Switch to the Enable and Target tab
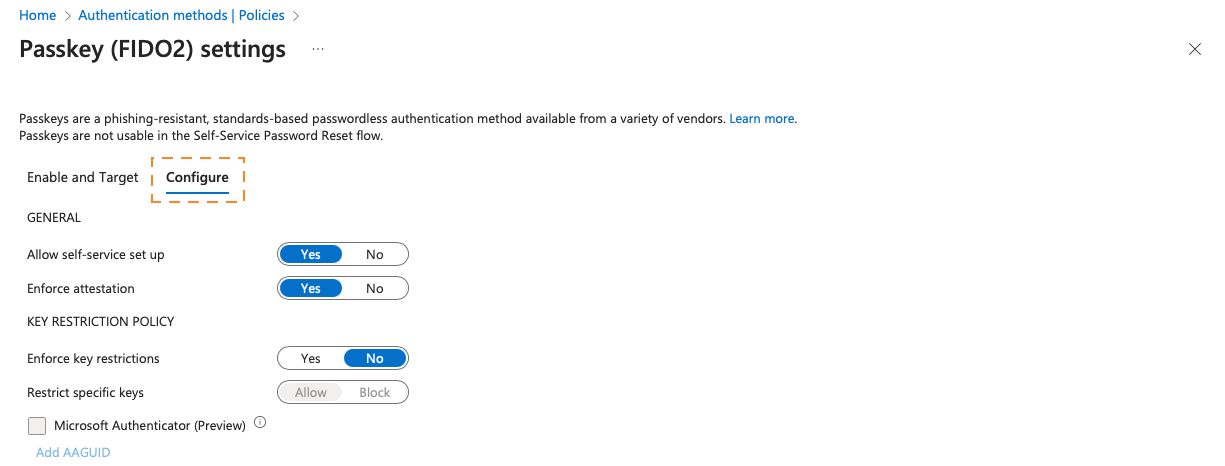1225x466 pixels. (83, 177)
